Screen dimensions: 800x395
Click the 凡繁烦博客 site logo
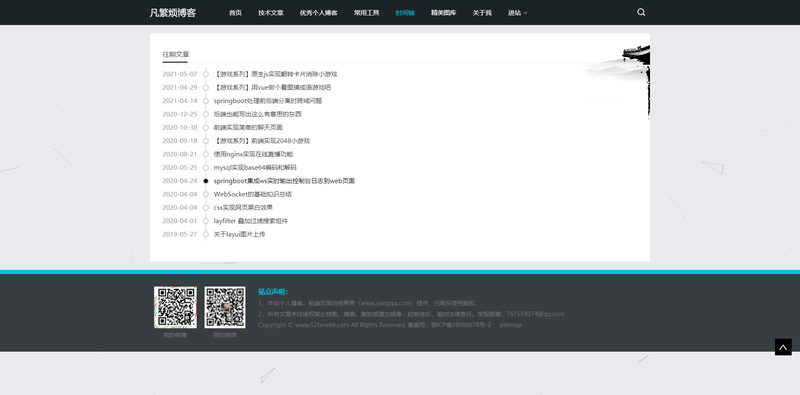[172, 13]
